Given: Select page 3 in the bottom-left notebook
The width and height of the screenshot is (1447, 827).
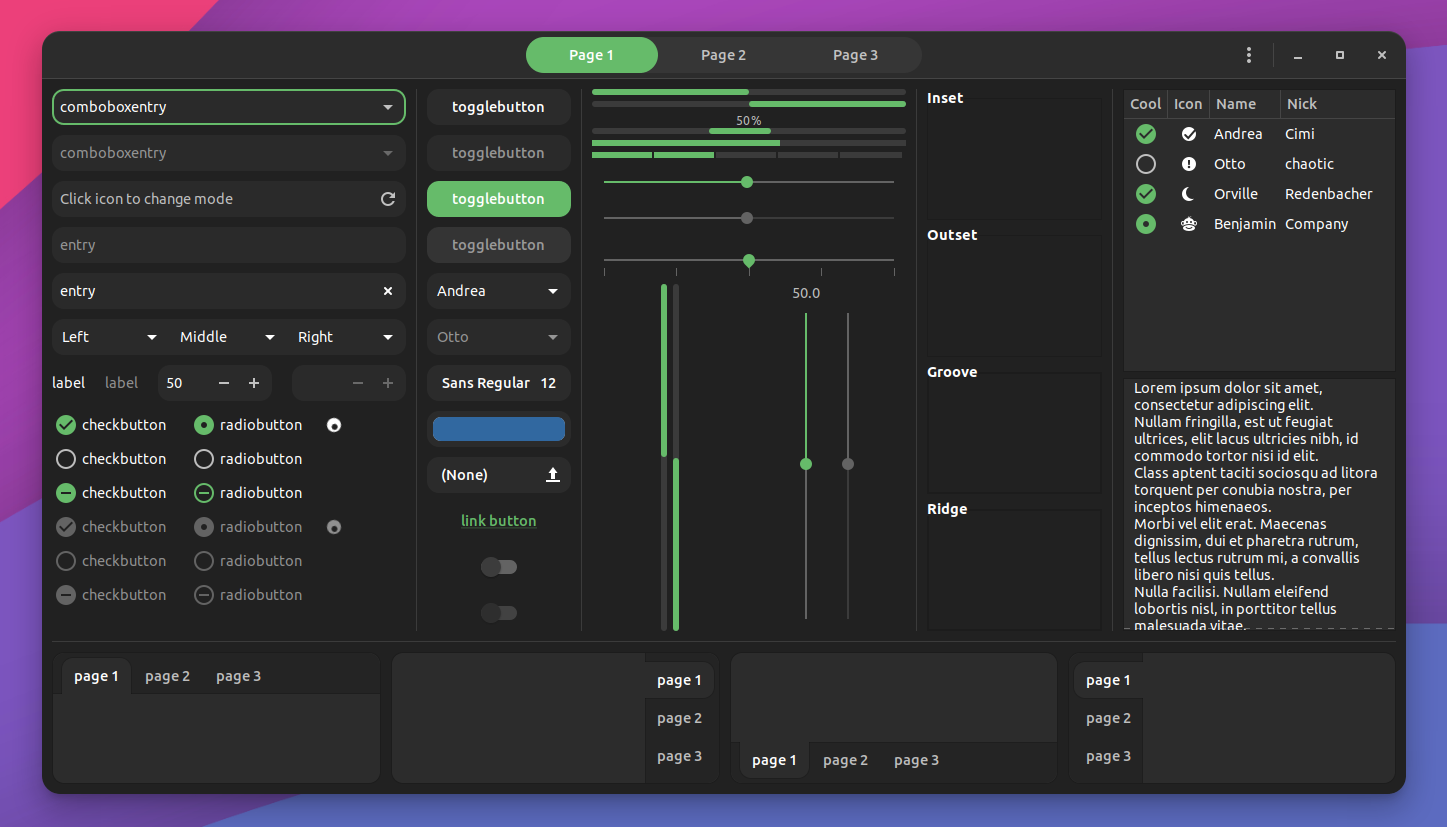Looking at the screenshot, I should click(238, 676).
